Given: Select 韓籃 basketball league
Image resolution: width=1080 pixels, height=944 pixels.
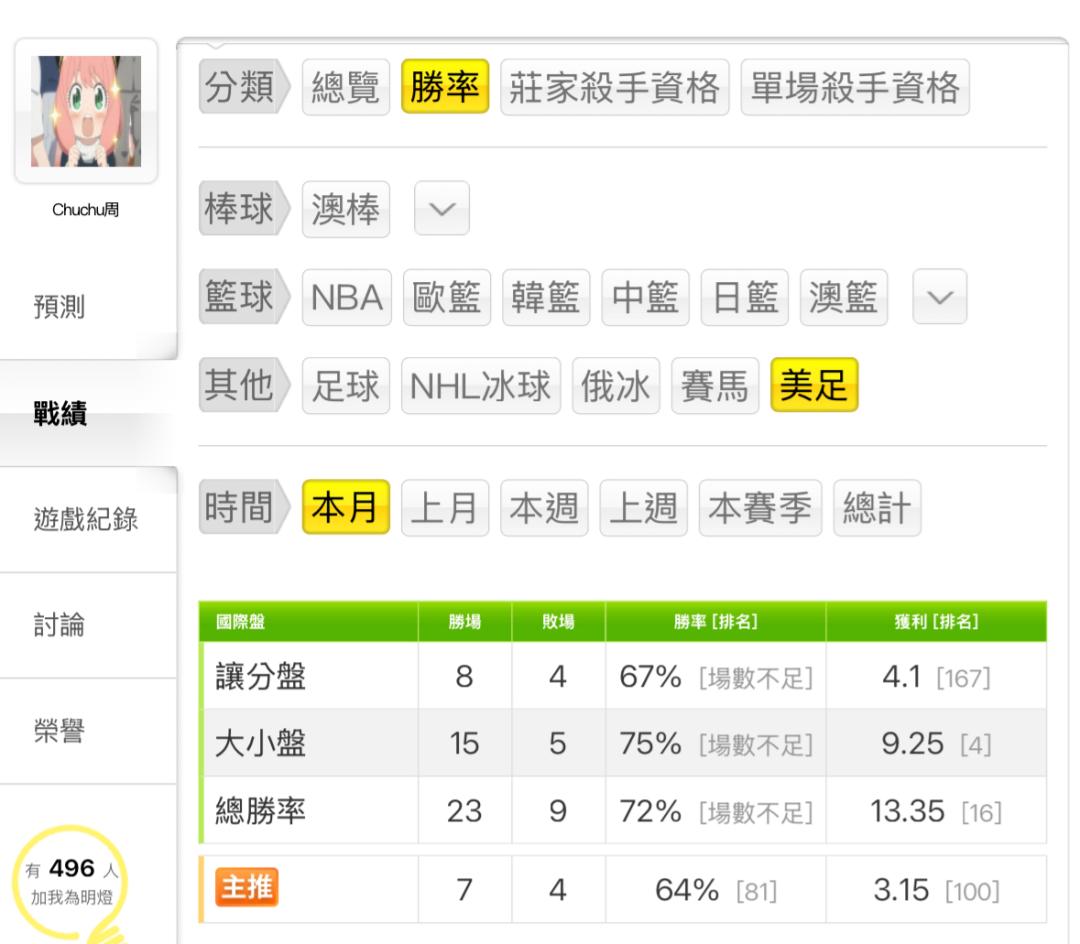Looking at the screenshot, I should 546,297.
